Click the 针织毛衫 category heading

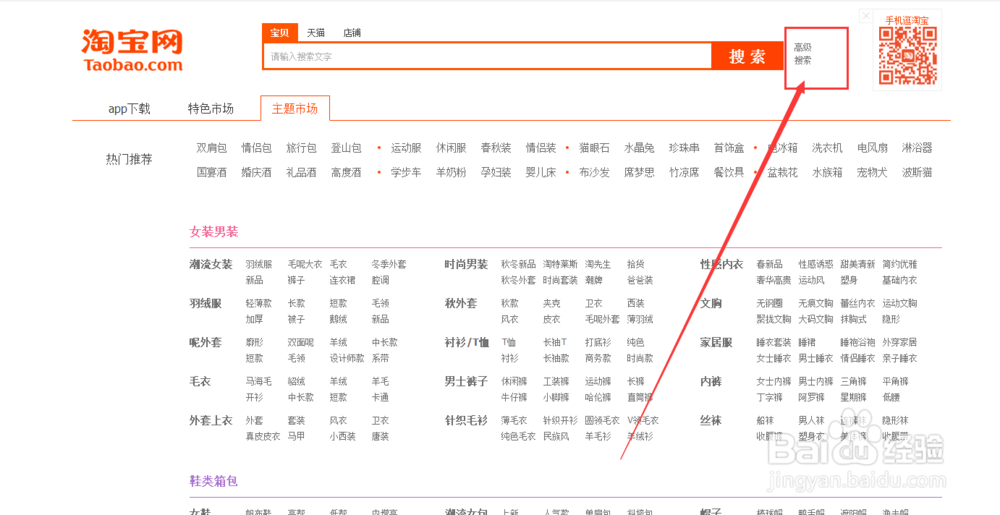pos(466,420)
